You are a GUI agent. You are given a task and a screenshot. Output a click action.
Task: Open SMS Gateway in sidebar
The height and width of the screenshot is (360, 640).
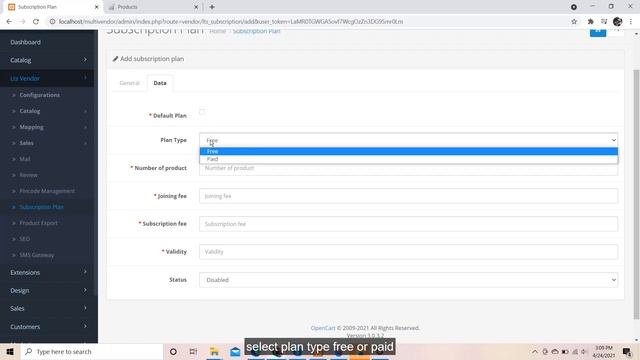click(x=37, y=255)
